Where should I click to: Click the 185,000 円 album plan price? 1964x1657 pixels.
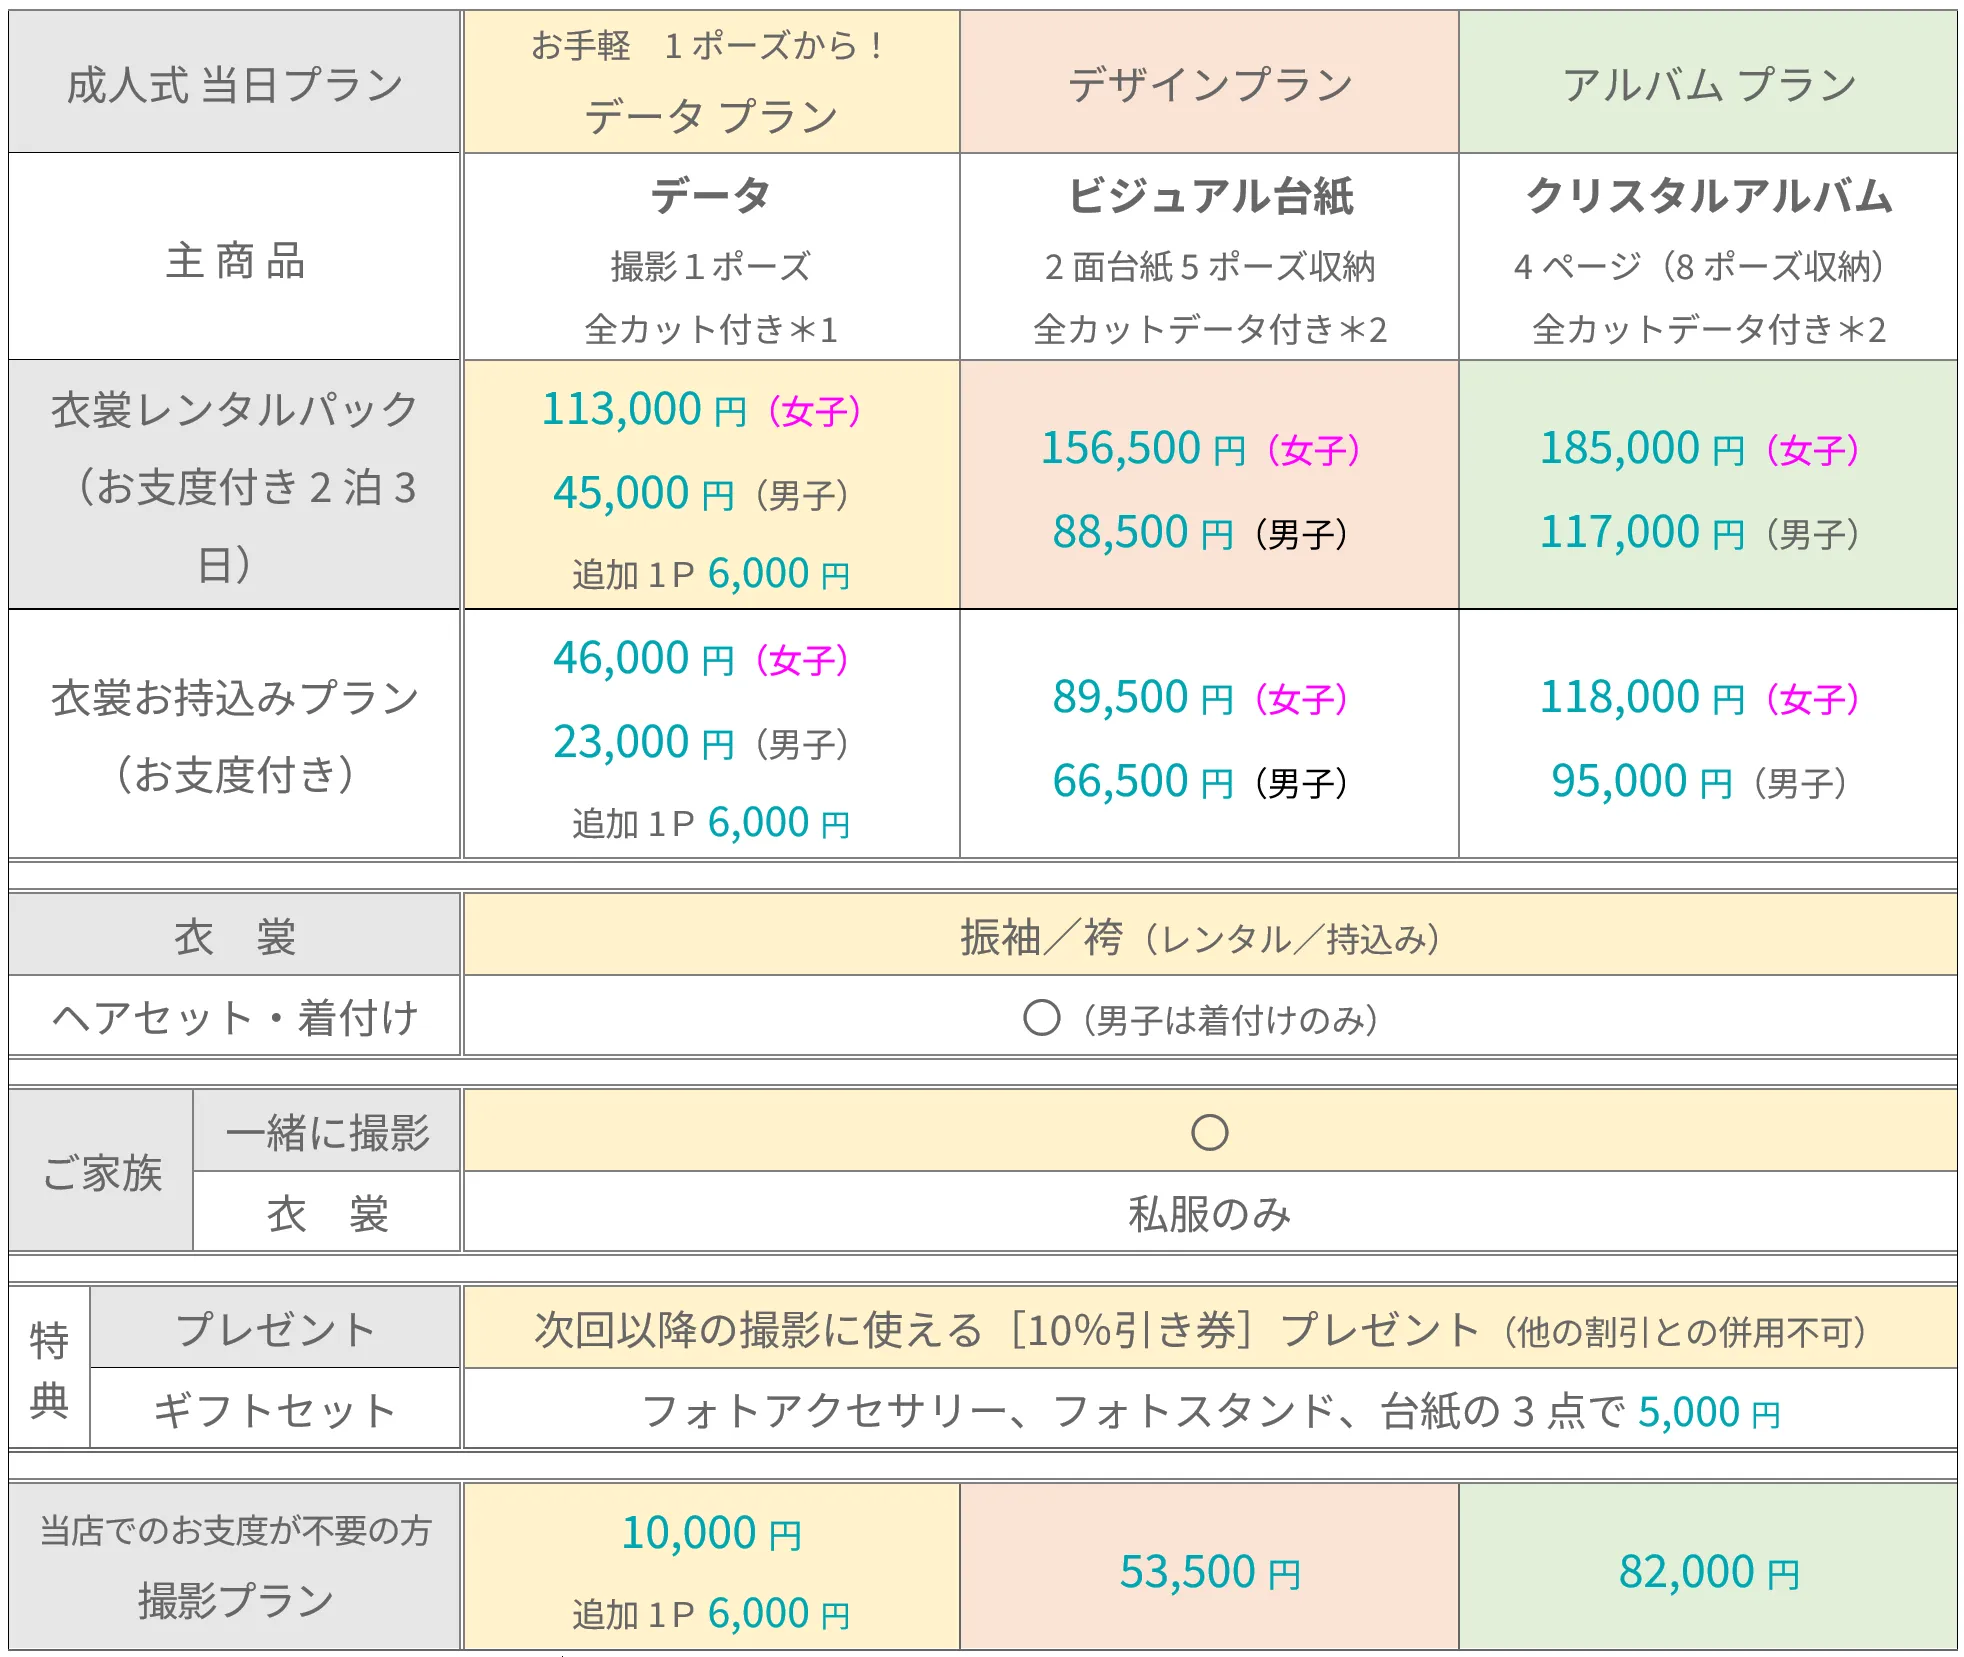point(1640,448)
